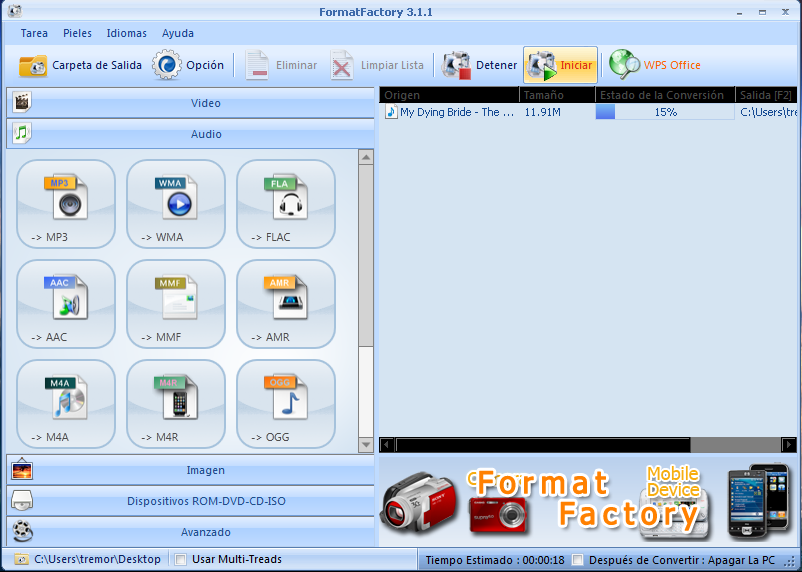Start conversion with the Iniciar button
The width and height of the screenshot is (802, 572).
(x=560, y=65)
